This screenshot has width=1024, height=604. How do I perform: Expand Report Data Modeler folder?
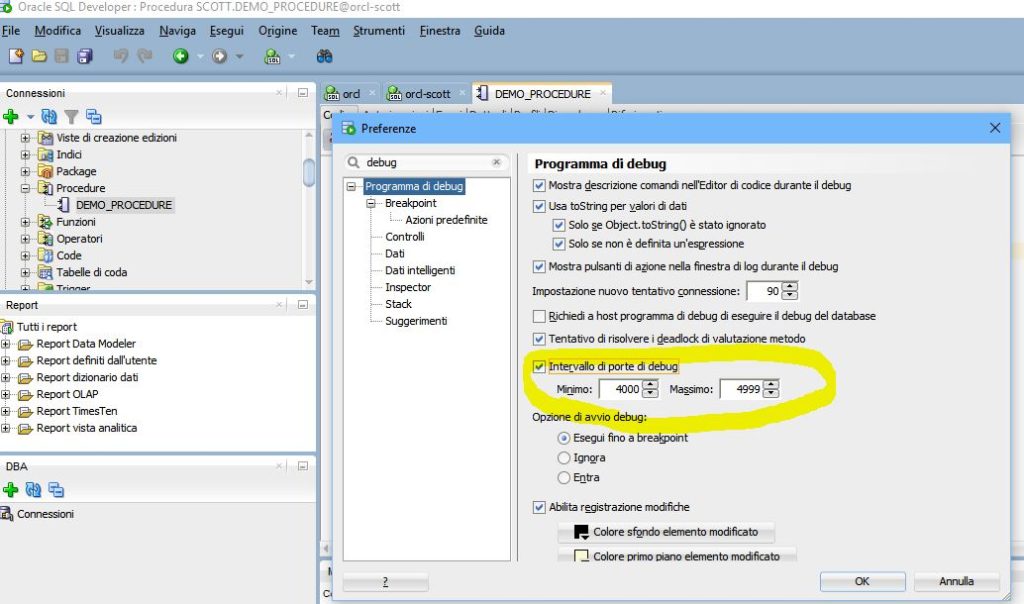5,343
